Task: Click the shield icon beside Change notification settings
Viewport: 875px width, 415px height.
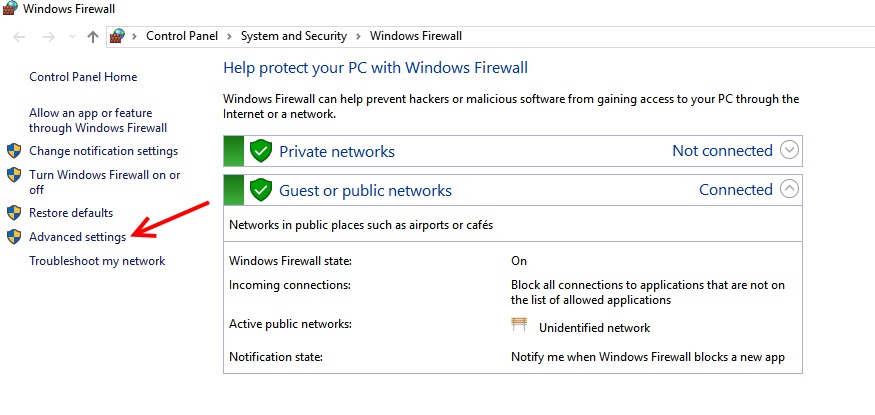Action: pyautogui.click(x=14, y=151)
